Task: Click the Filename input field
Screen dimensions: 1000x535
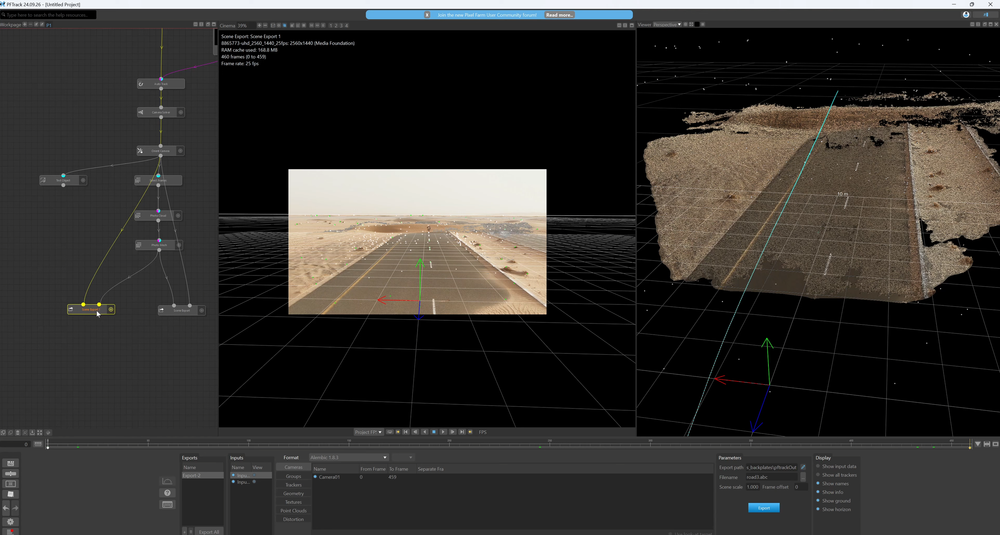Action: (x=771, y=477)
